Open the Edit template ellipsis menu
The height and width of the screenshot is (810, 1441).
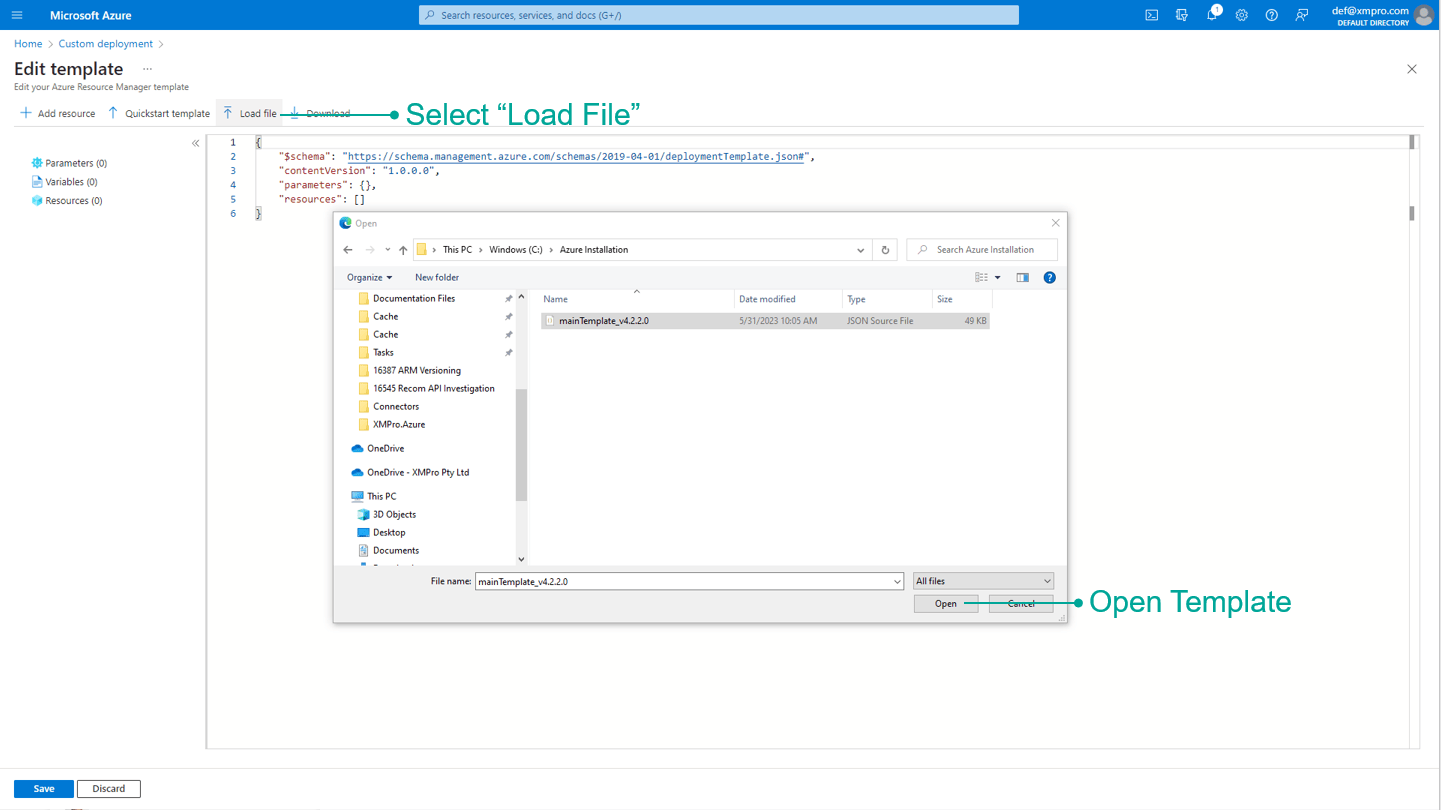(147, 69)
